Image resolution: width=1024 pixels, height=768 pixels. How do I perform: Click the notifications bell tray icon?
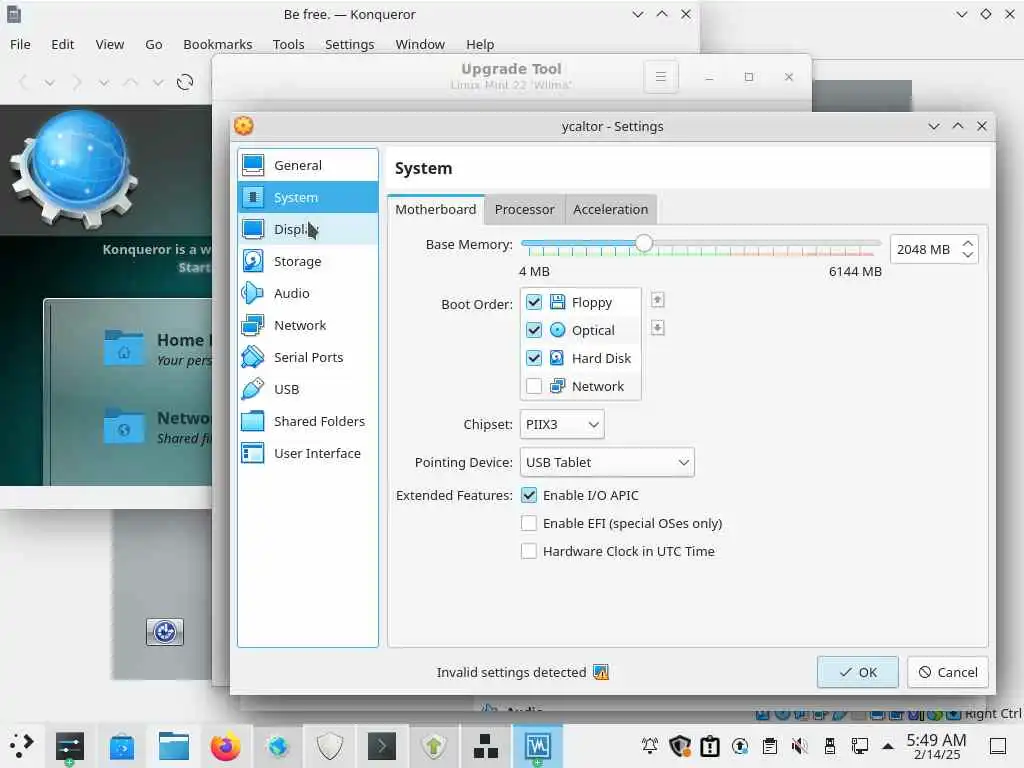pos(650,746)
